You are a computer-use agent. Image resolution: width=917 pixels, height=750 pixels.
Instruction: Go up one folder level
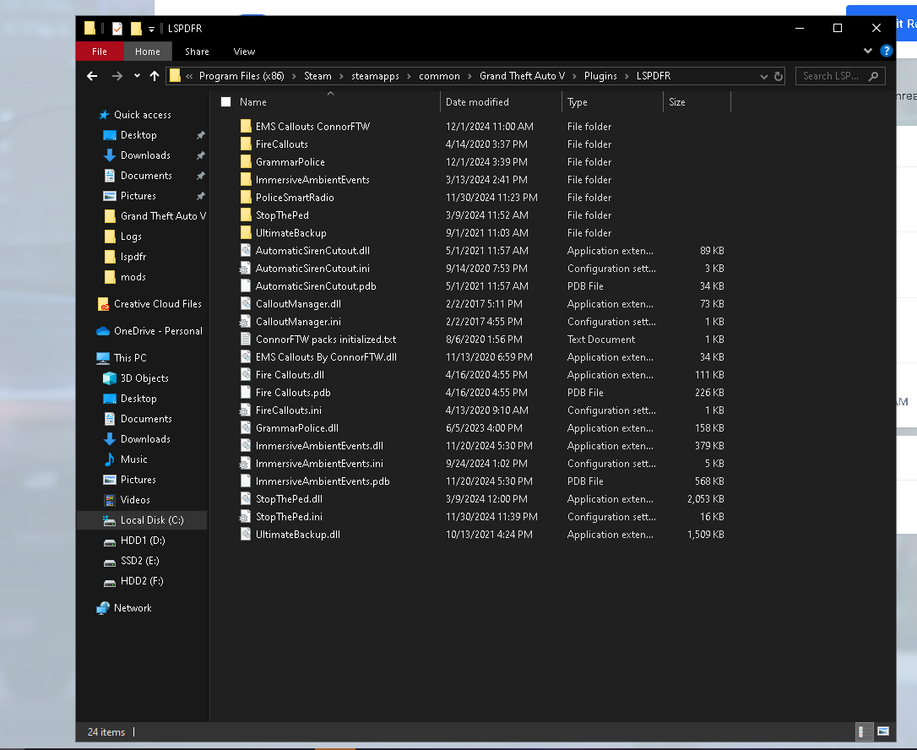tap(154, 76)
